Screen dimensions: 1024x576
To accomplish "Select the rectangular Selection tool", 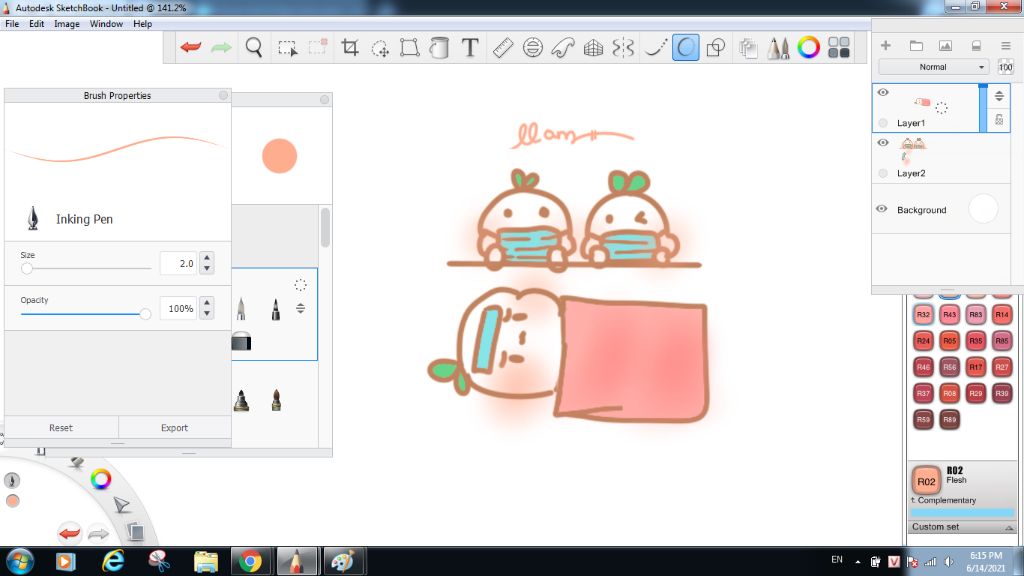I will coord(287,48).
